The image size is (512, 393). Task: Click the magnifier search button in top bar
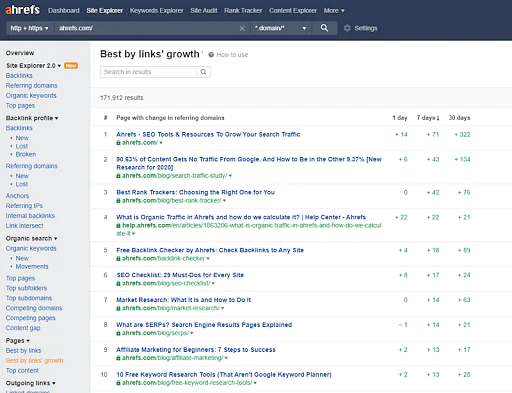[x=324, y=28]
